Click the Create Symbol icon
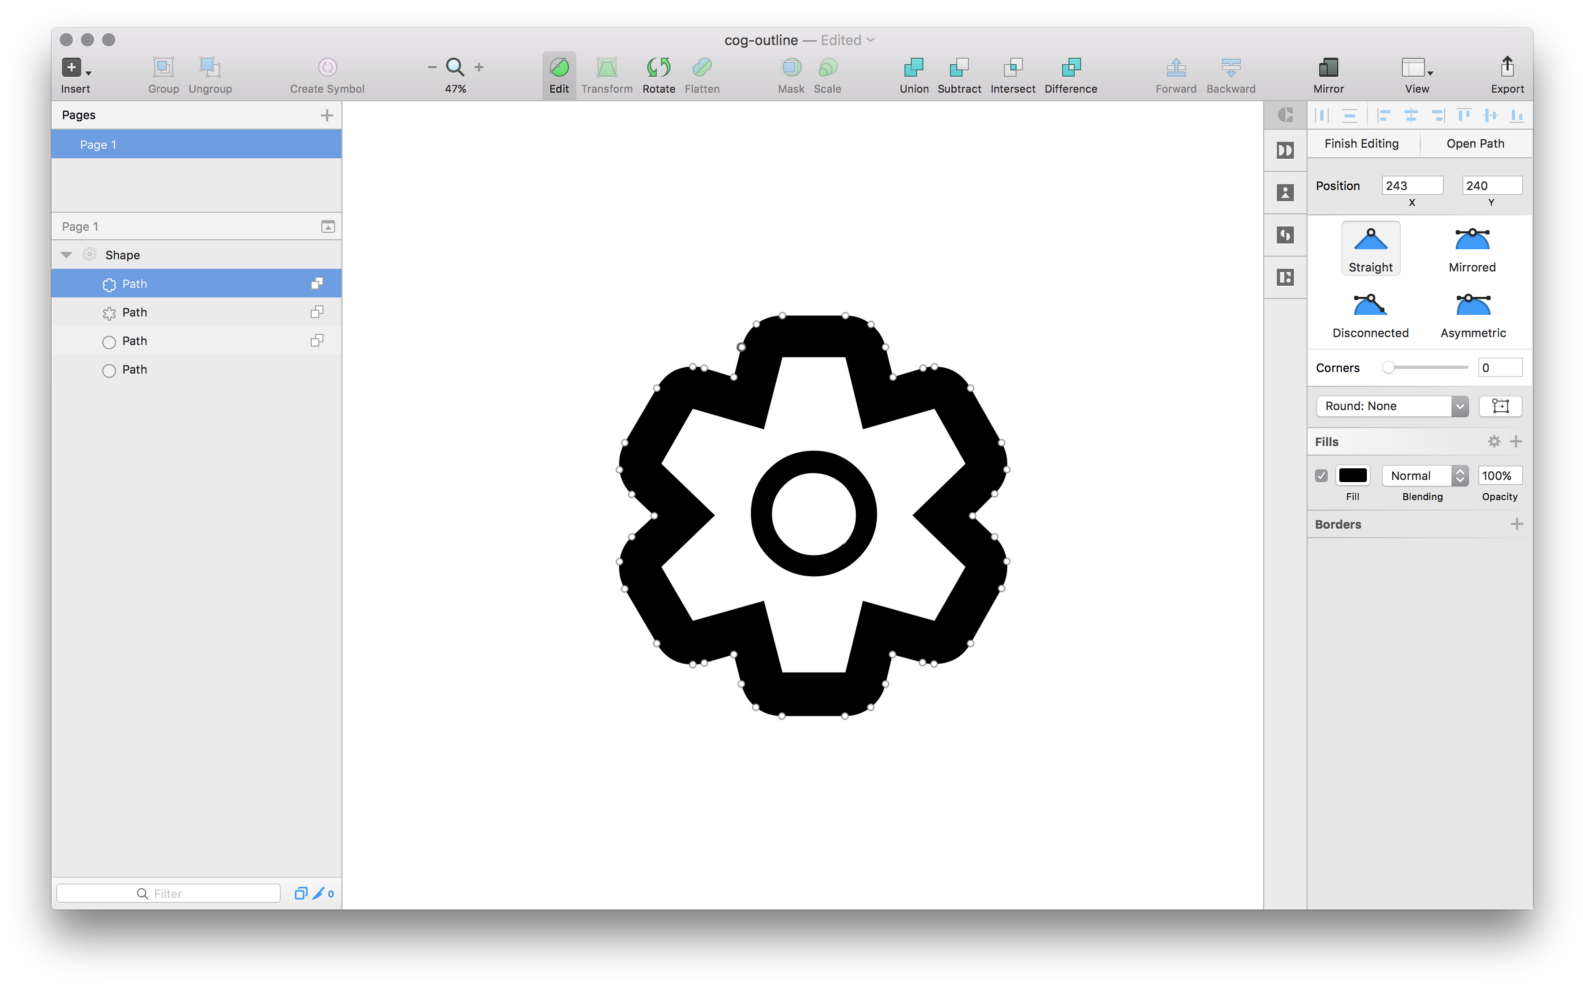Image resolution: width=1583 pixels, height=987 pixels. click(327, 67)
